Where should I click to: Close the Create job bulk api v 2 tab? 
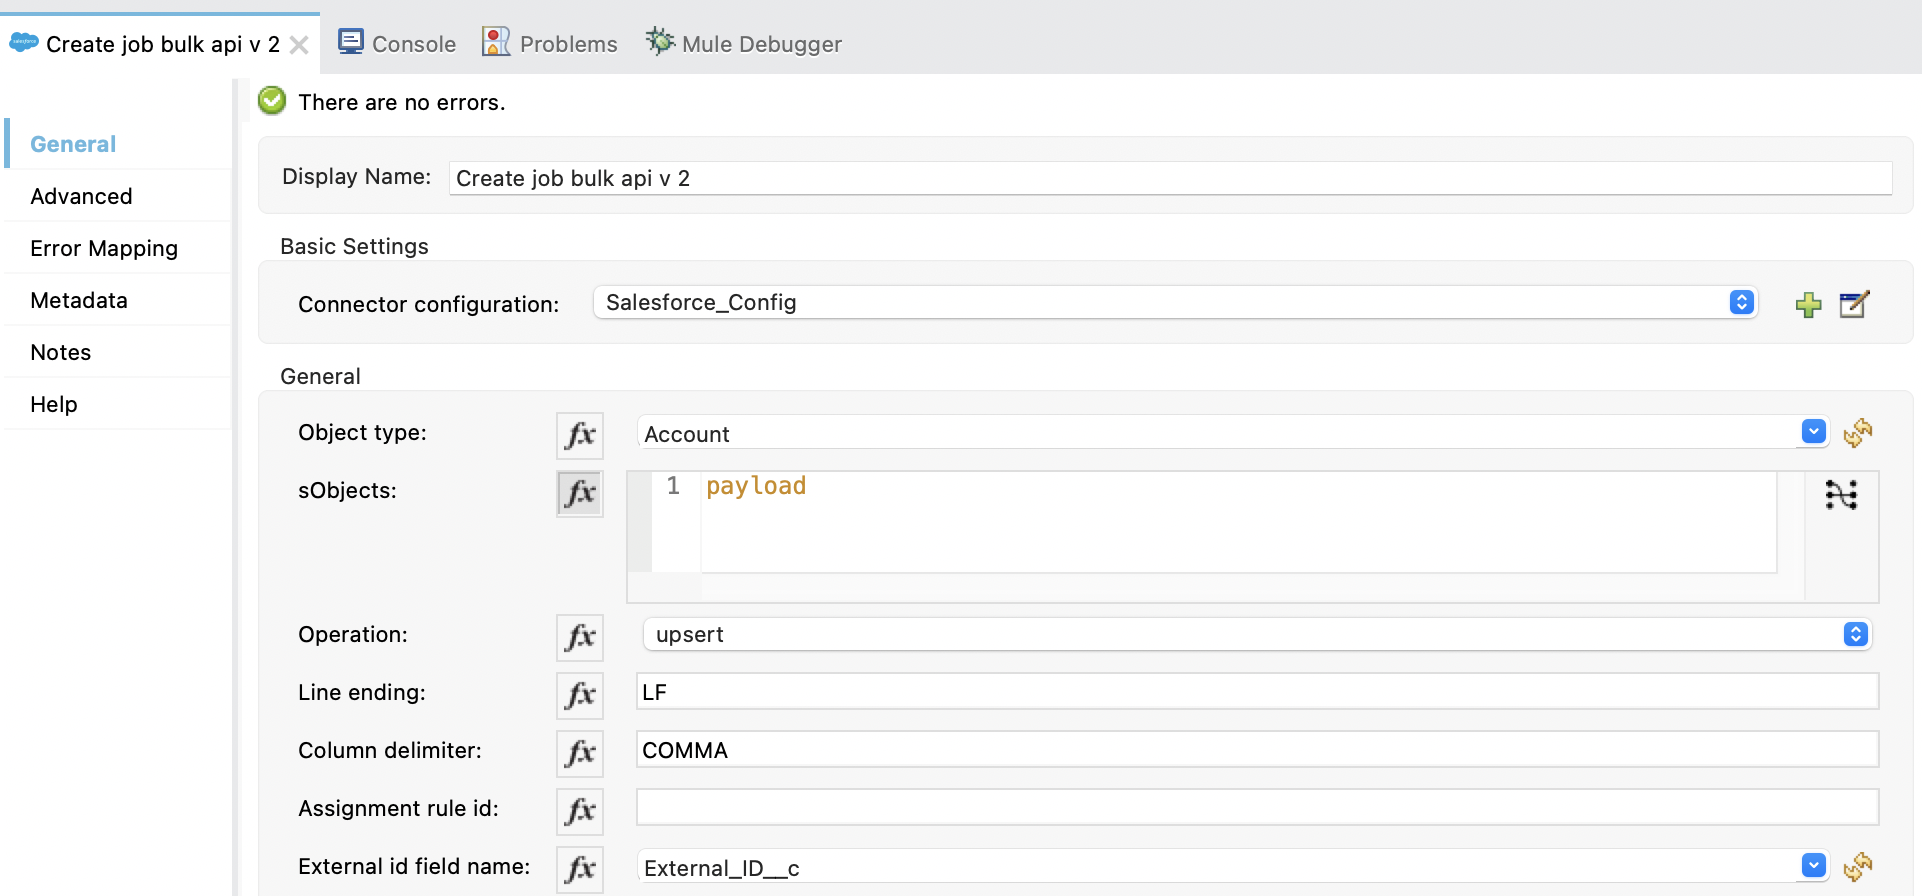coord(298,45)
